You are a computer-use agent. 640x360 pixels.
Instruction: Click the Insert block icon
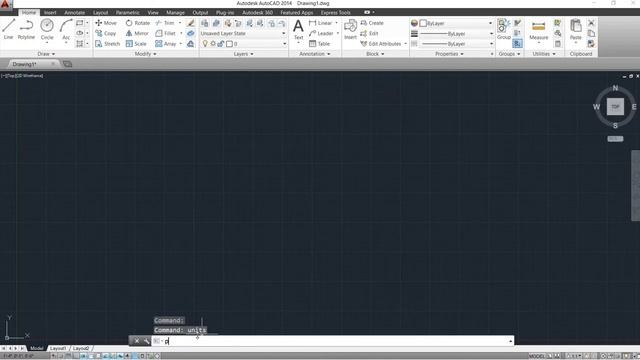[x=350, y=29]
